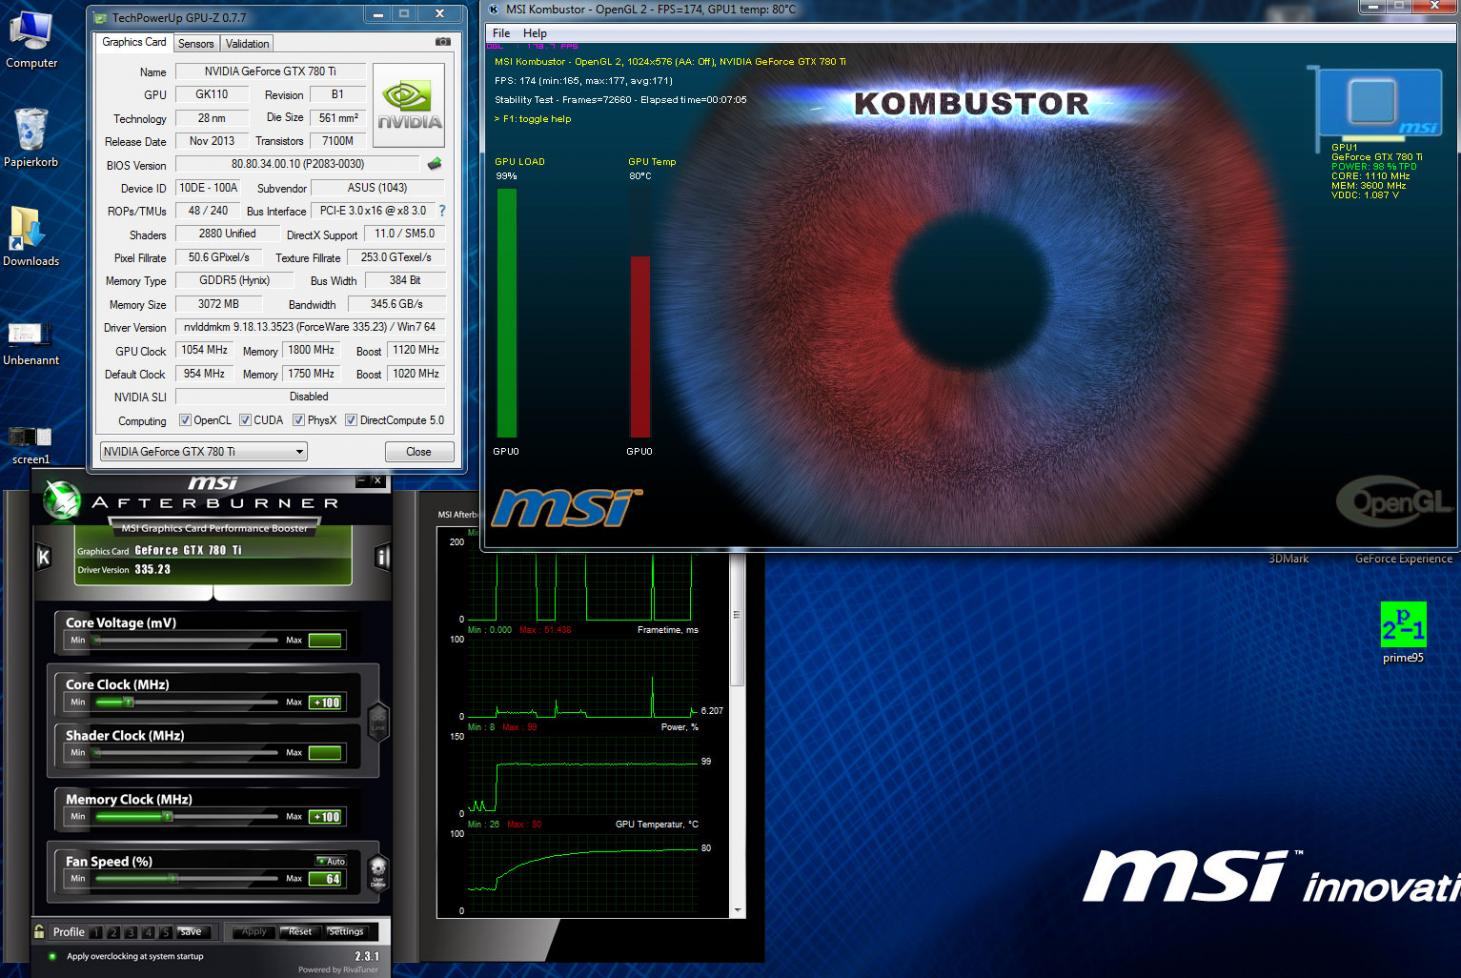
Task: Click the '> F1: toggle help' text
Action: [533, 118]
